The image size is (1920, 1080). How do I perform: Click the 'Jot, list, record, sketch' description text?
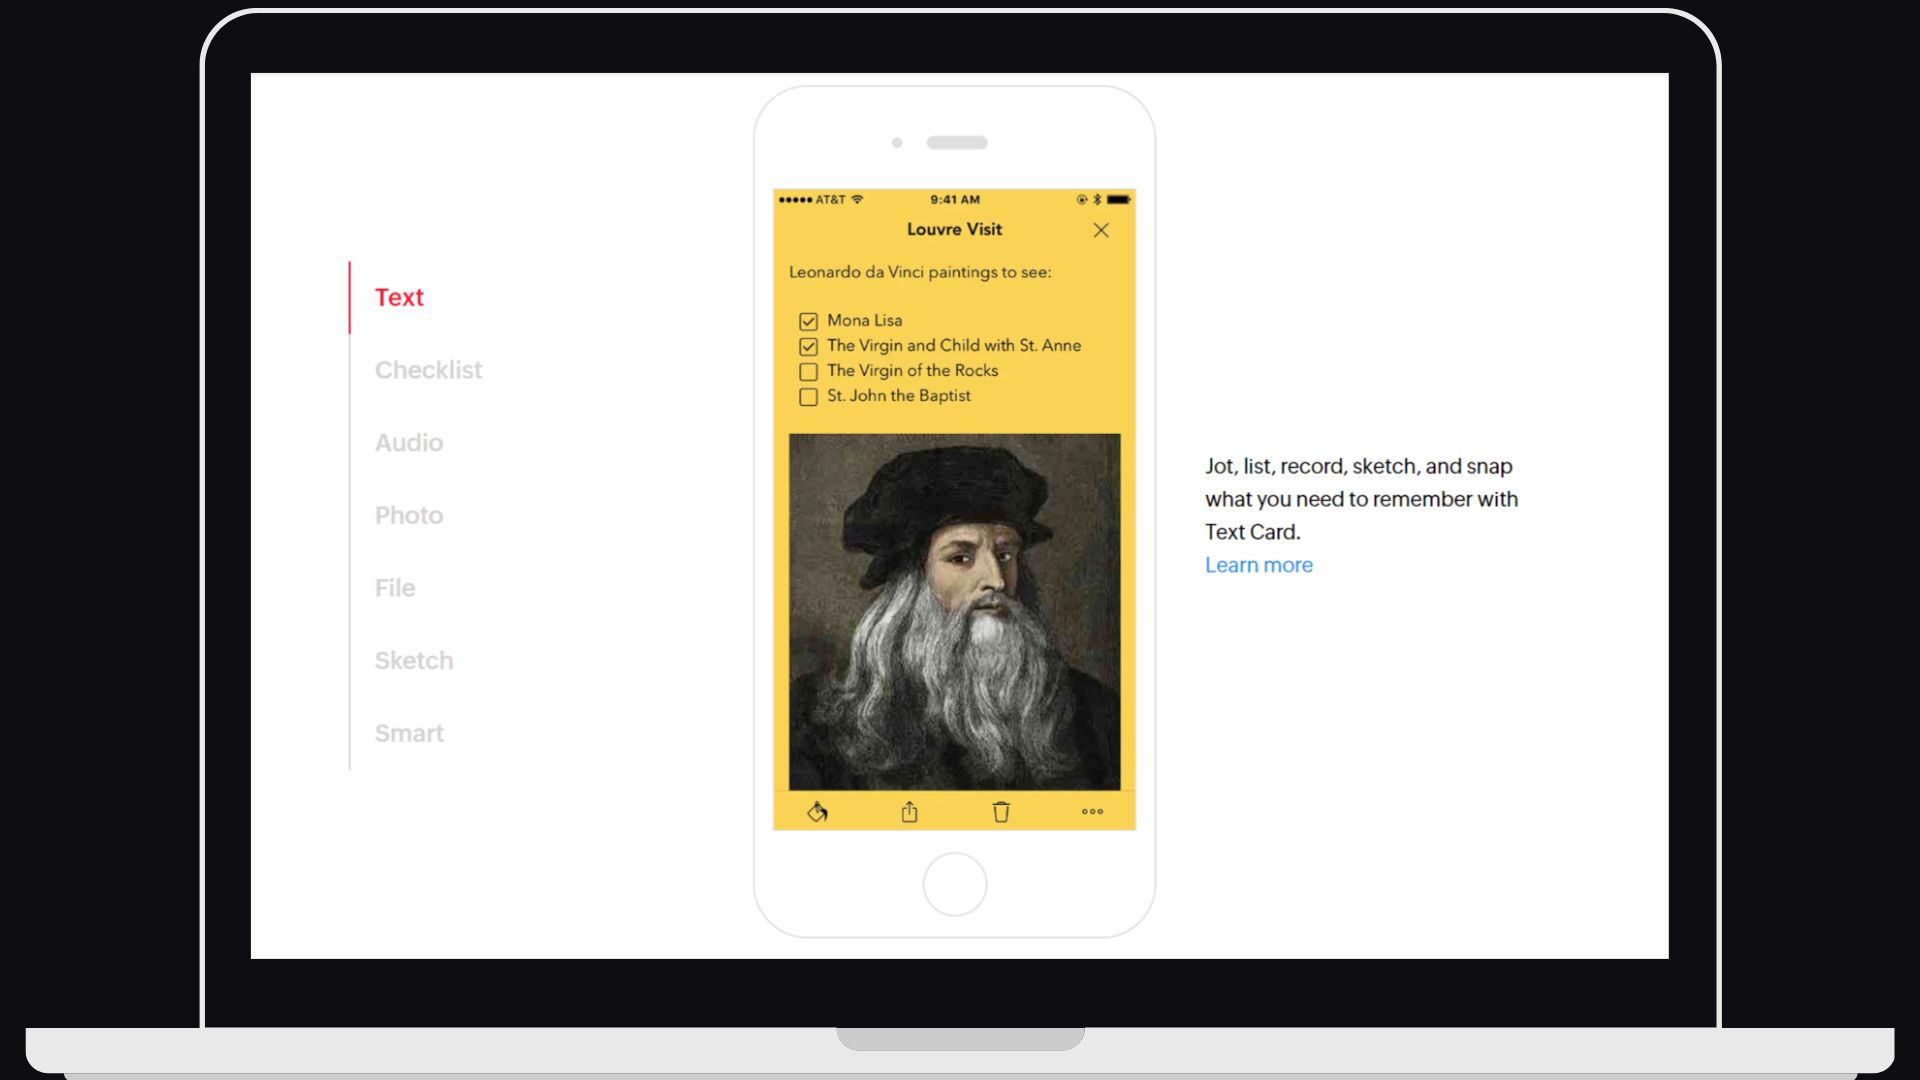(1361, 499)
